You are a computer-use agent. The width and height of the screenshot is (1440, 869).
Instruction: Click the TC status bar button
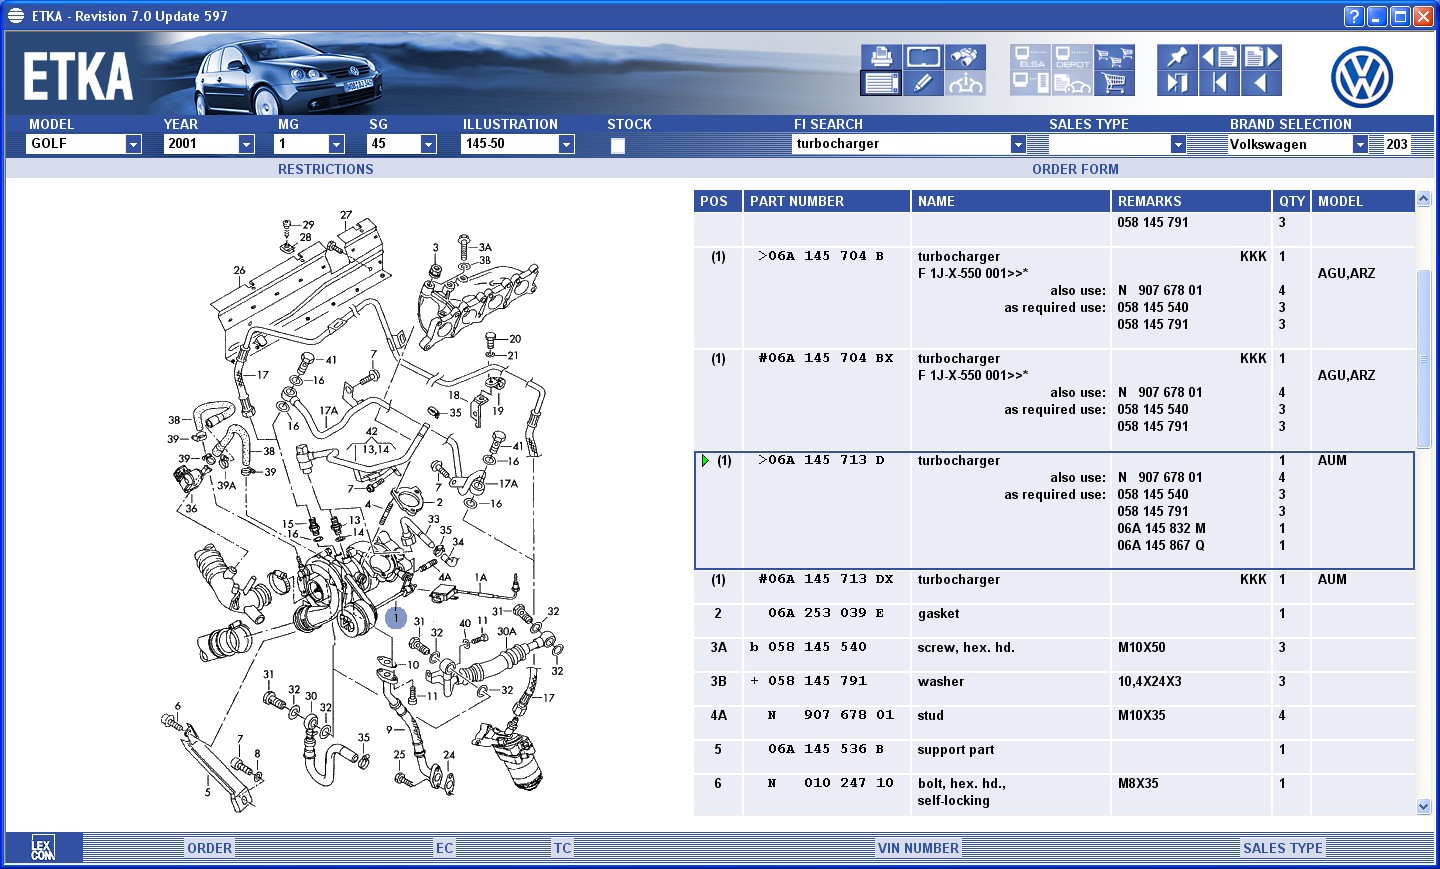pyautogui.click(x=563, y=848)
